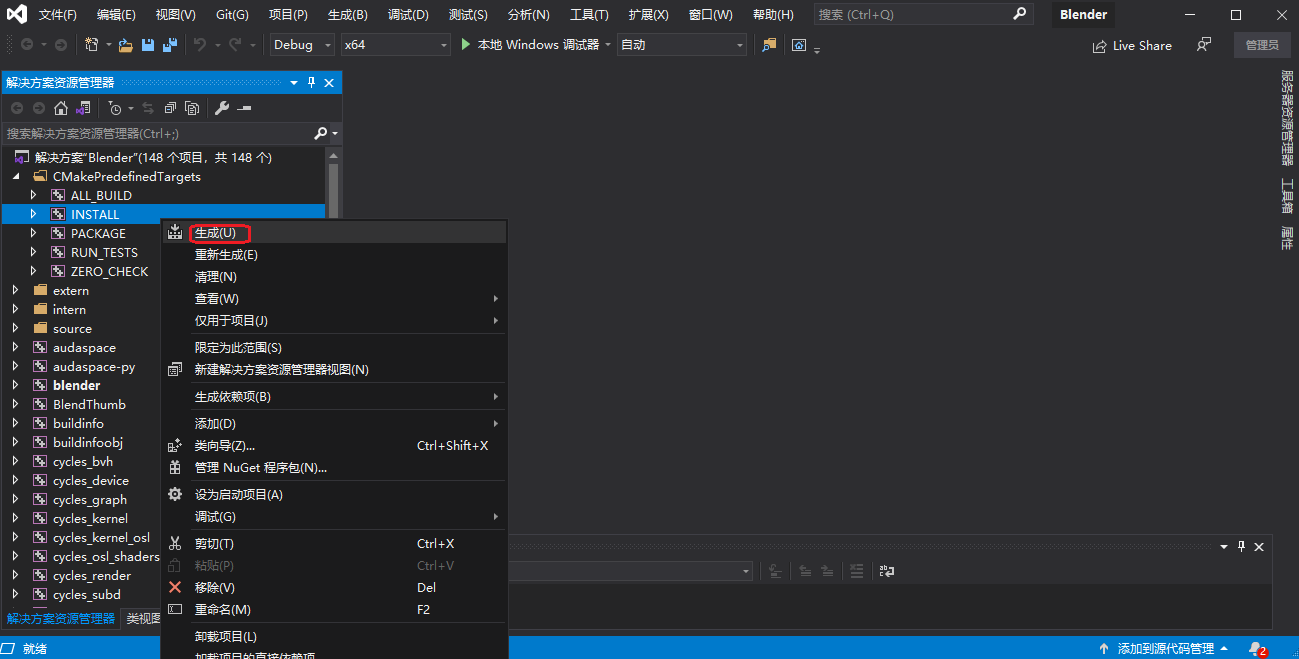Click the Live Share button
This screenshot has width=1299, height=659.
click(1132, 45)
